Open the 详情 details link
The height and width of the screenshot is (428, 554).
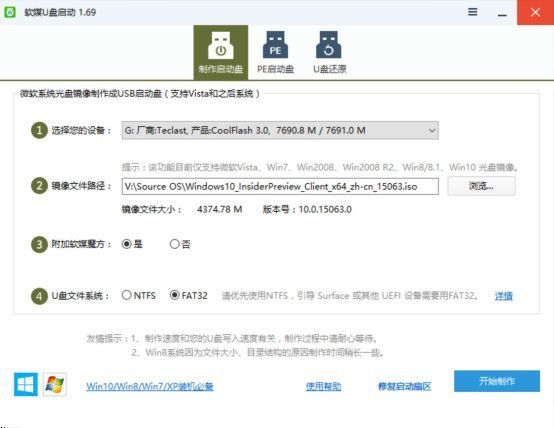coord(503,296)
